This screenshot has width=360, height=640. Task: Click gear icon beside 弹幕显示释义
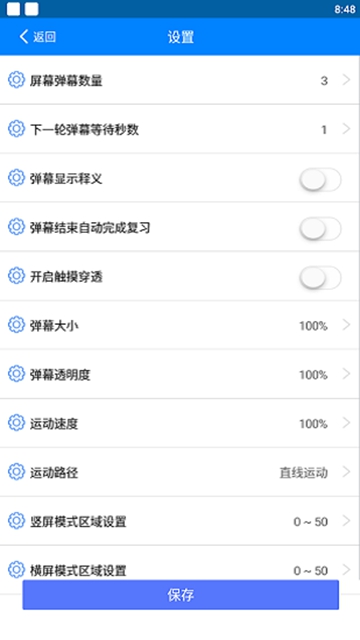(x=16, y=178)
